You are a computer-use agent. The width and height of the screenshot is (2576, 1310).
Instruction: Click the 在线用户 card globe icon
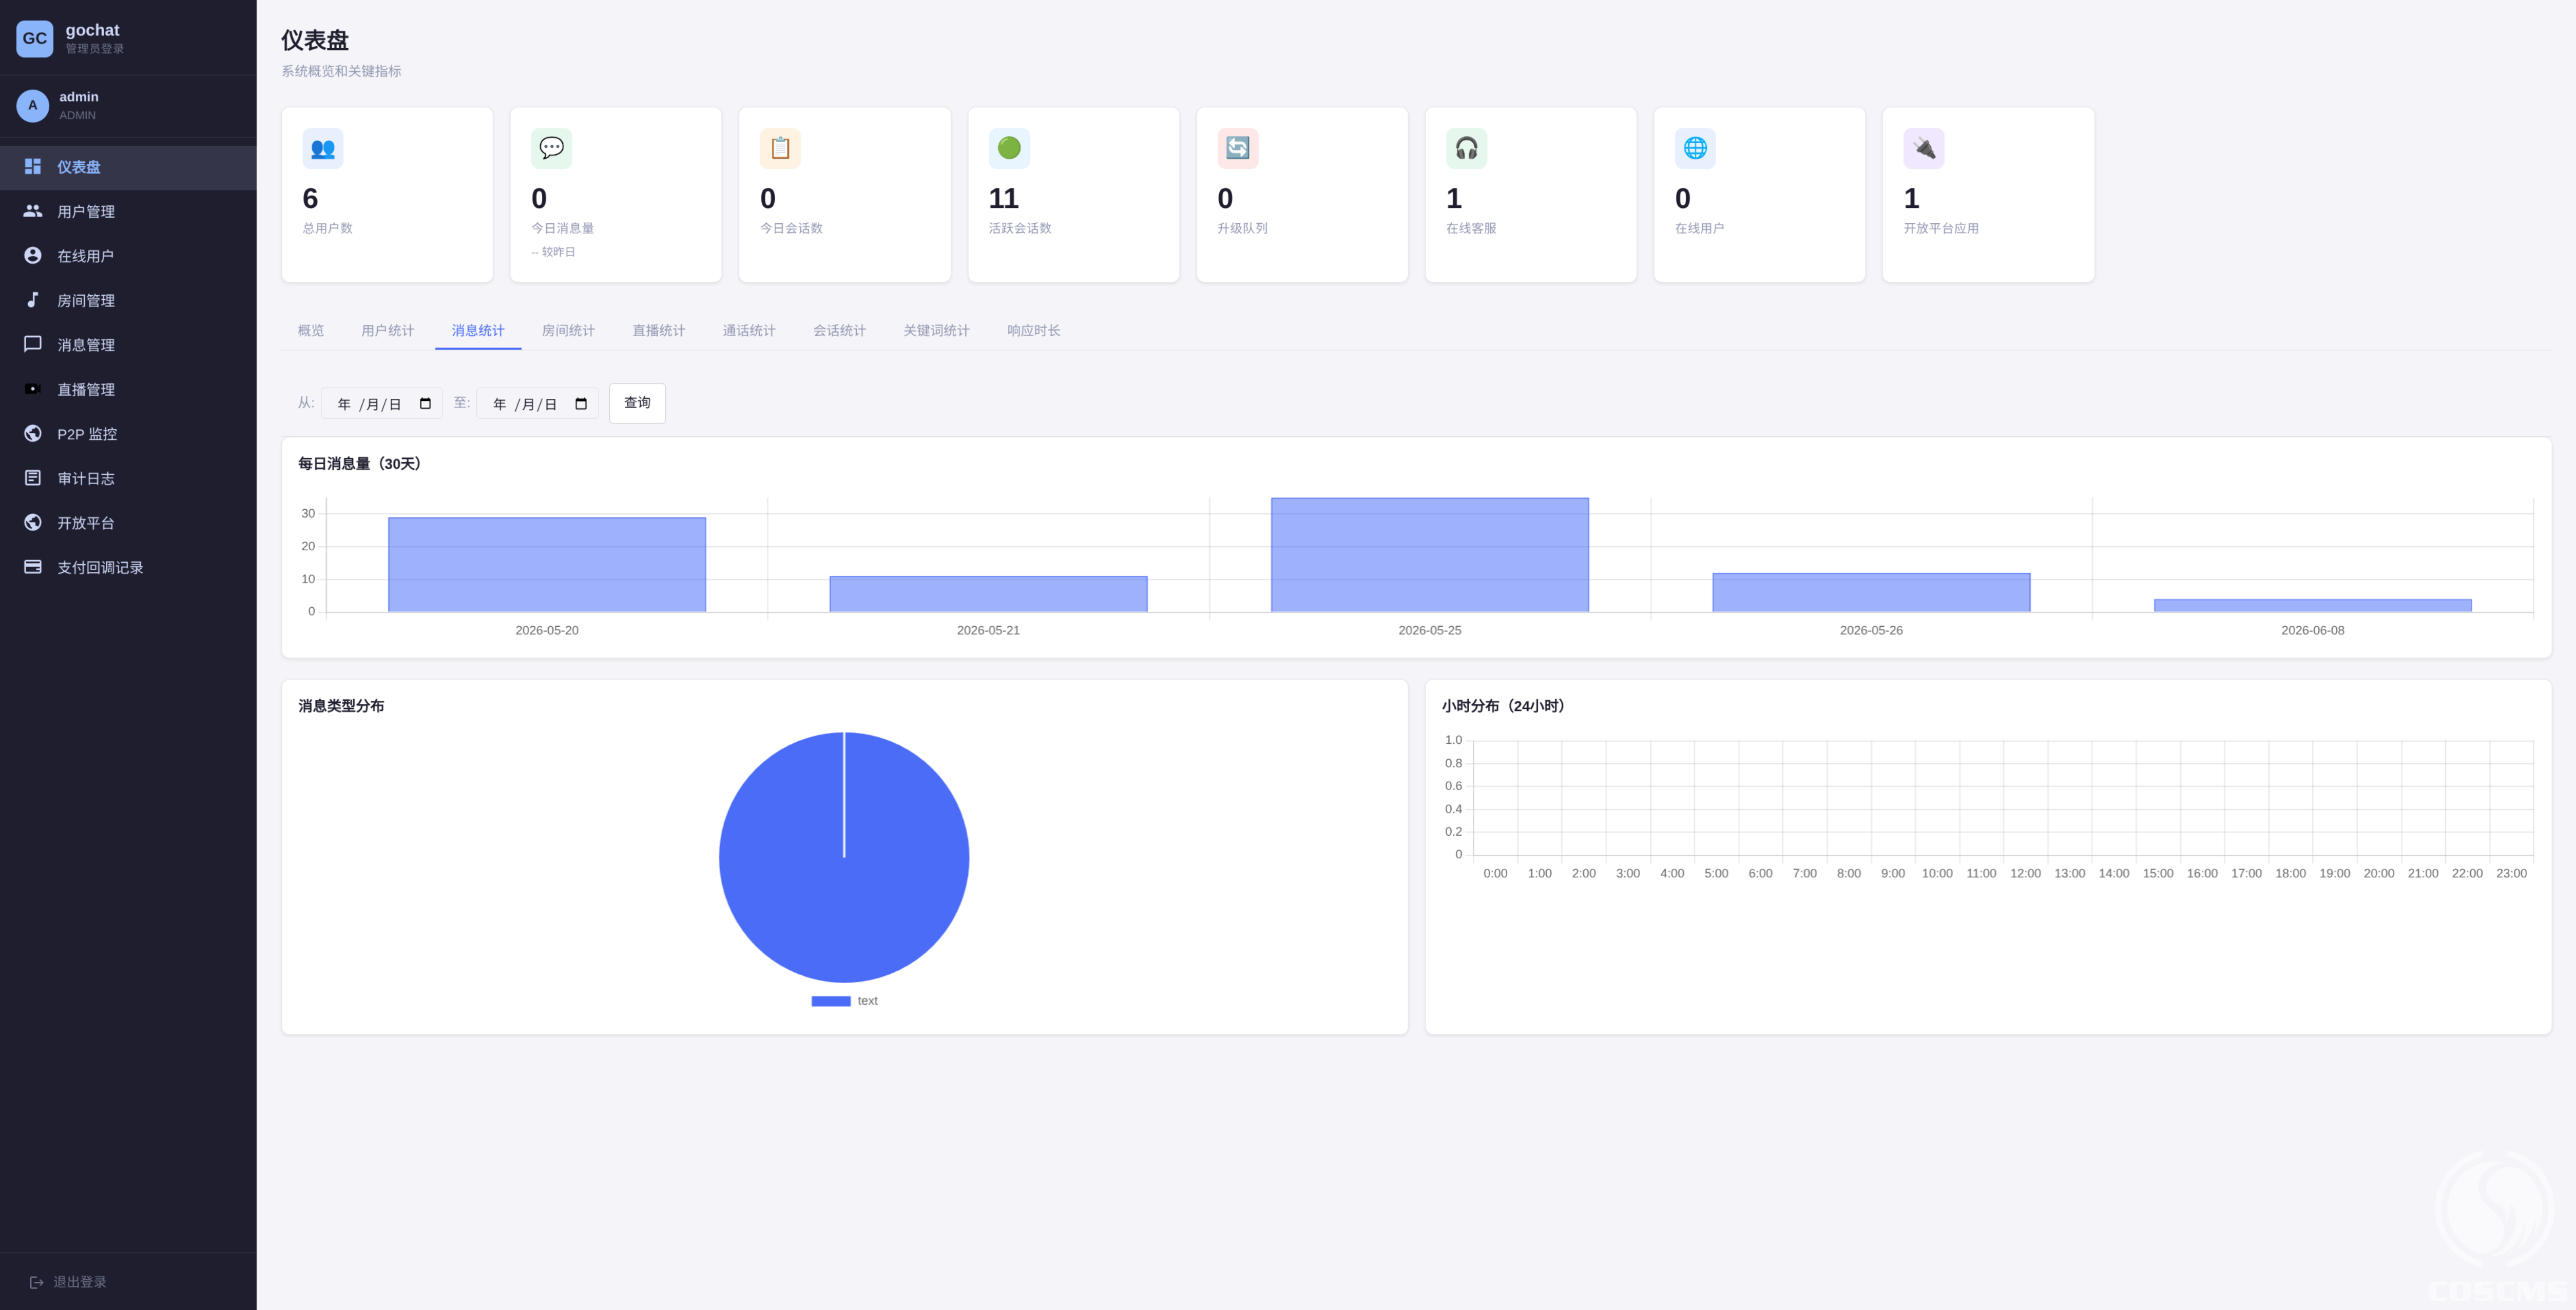point(1695,148)
